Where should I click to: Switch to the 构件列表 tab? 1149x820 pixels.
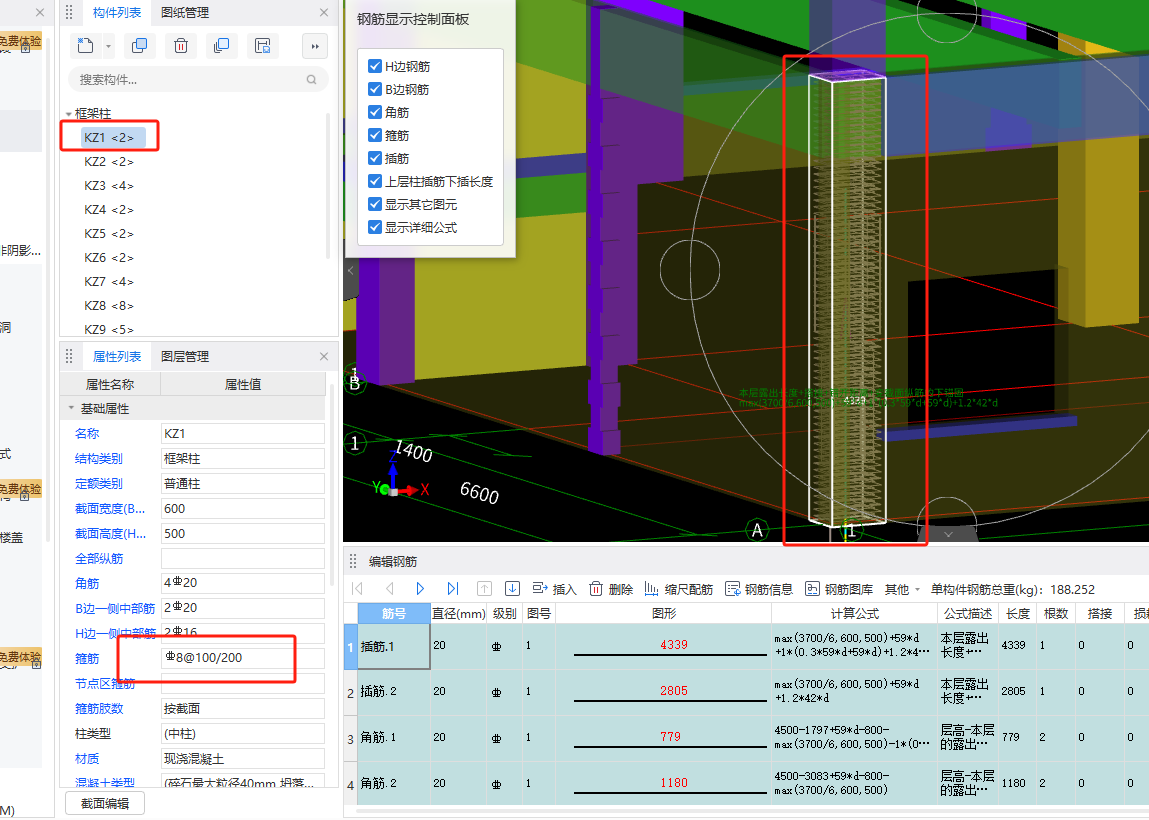pos(117,12)
